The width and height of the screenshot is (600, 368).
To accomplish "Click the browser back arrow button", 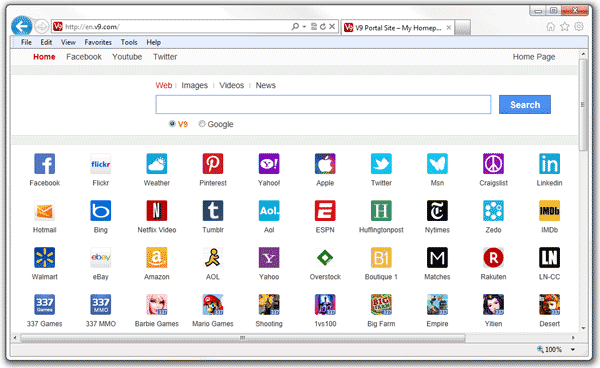I will click(x=22, y=26).
